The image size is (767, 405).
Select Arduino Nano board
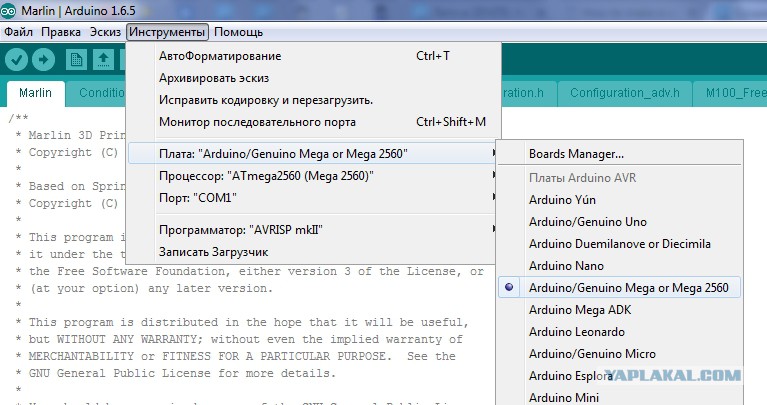[619, 266]
